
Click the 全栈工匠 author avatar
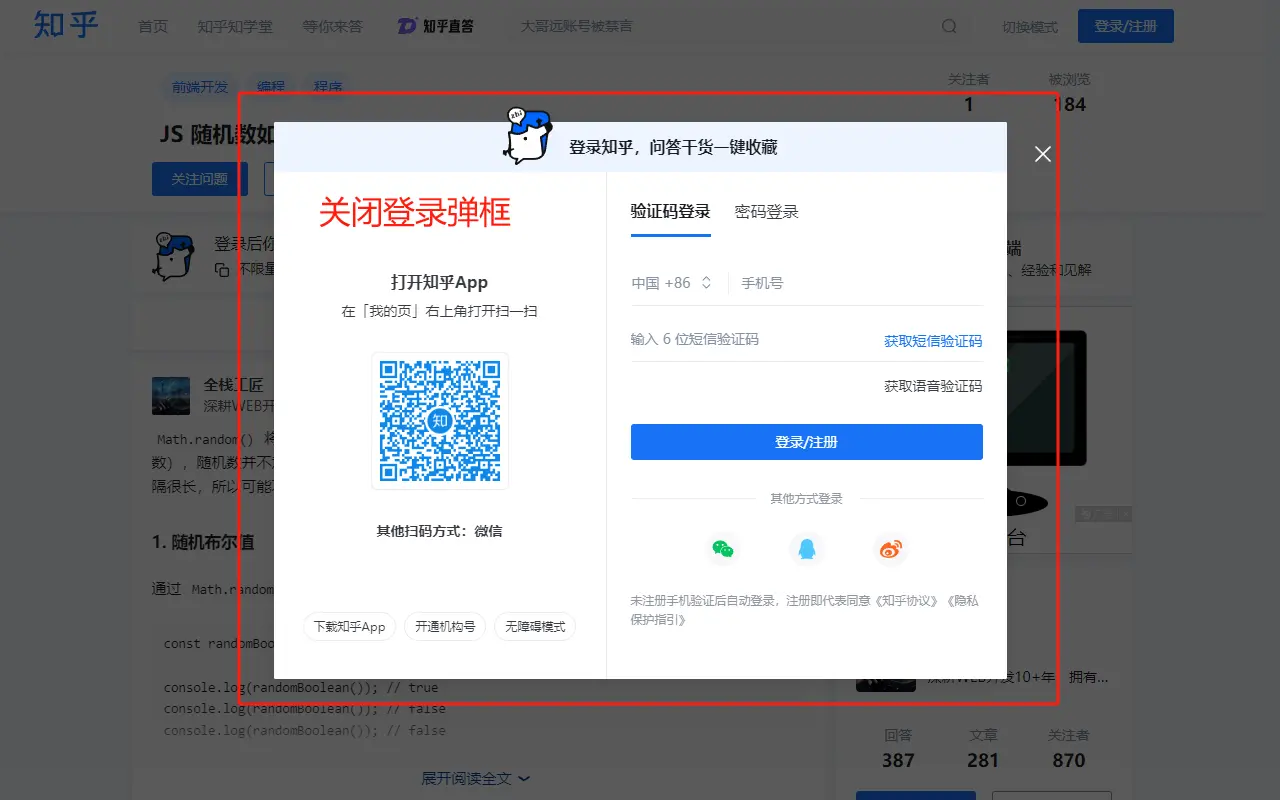coord(171,395)
